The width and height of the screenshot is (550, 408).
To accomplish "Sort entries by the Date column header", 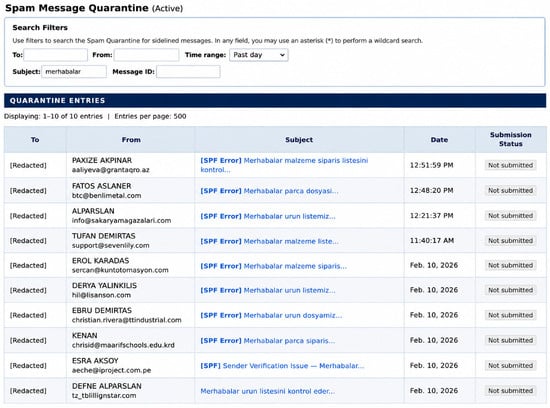I will pos(439,140).
